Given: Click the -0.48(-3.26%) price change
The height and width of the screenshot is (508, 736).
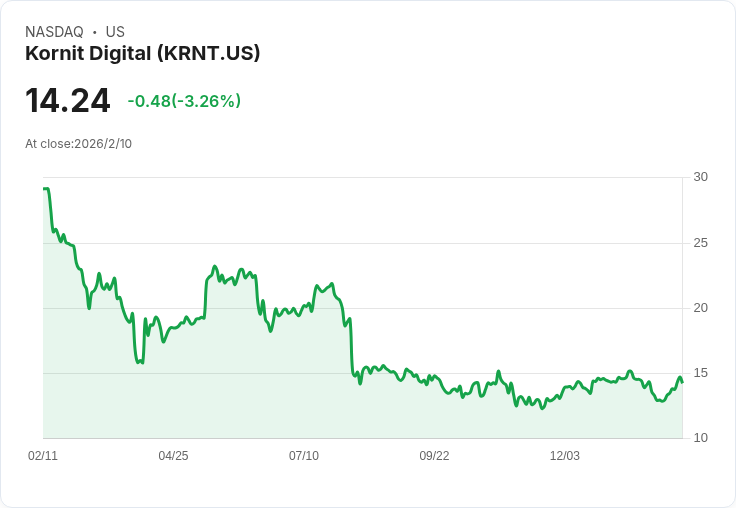Looking at the screenshot, I should [x=184, y=101].
